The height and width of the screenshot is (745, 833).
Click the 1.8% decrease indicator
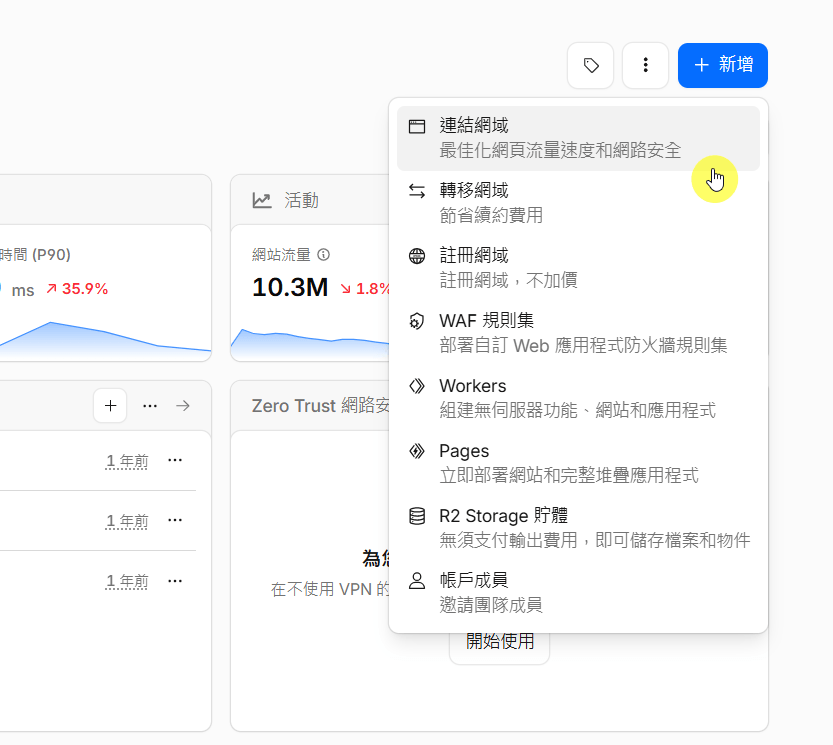(364, 289)
